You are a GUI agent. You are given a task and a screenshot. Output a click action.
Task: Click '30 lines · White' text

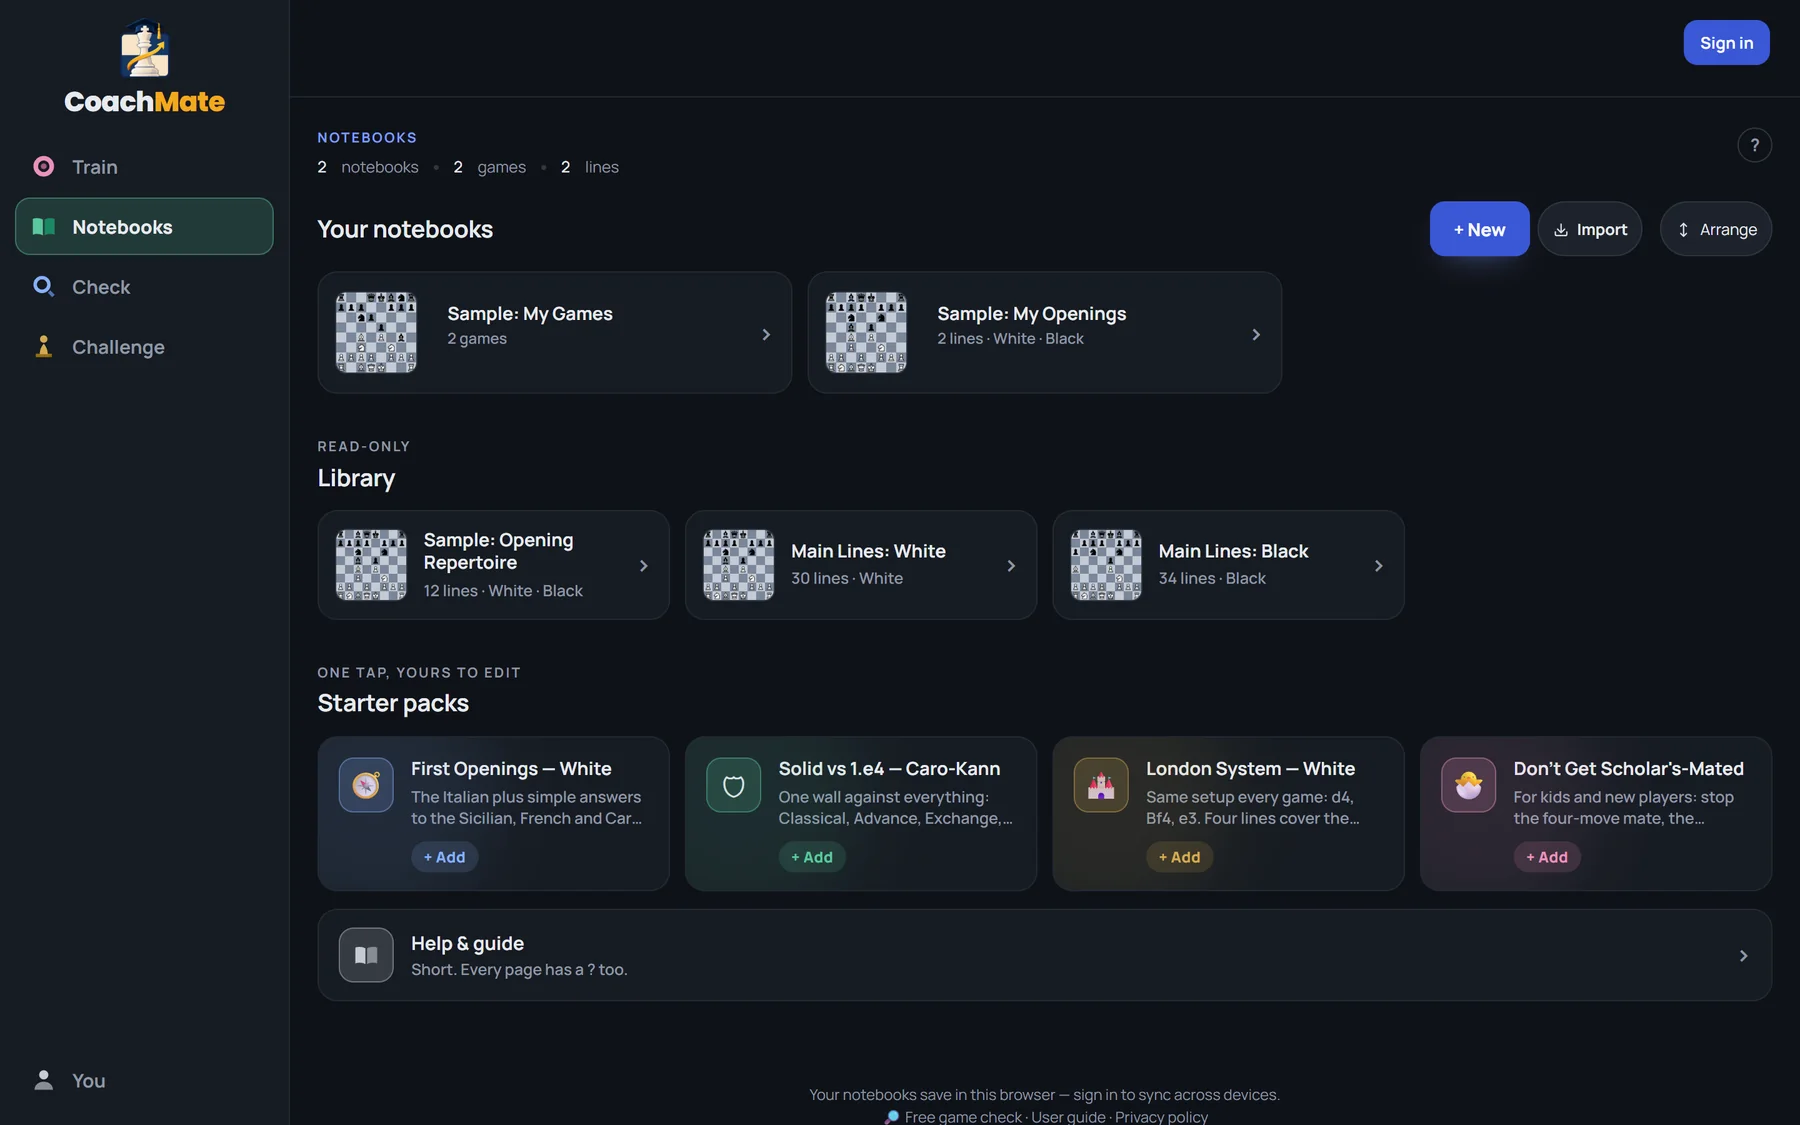tap(847, 578)
